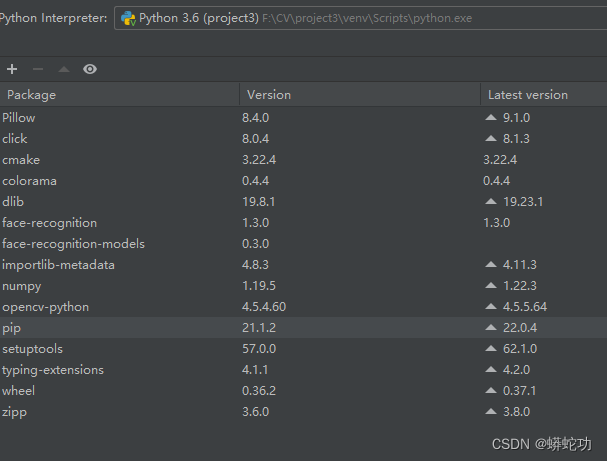Select the pip package row
The height and width of the screenshot is (461, 607).
[12, 328]
